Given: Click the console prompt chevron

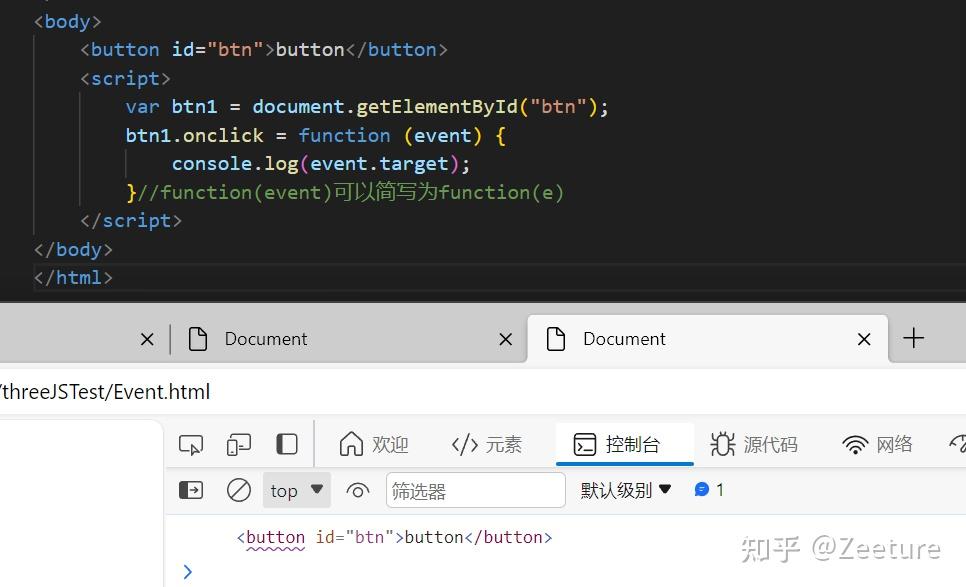Looking at the screenshot, I should coord(188,572).
